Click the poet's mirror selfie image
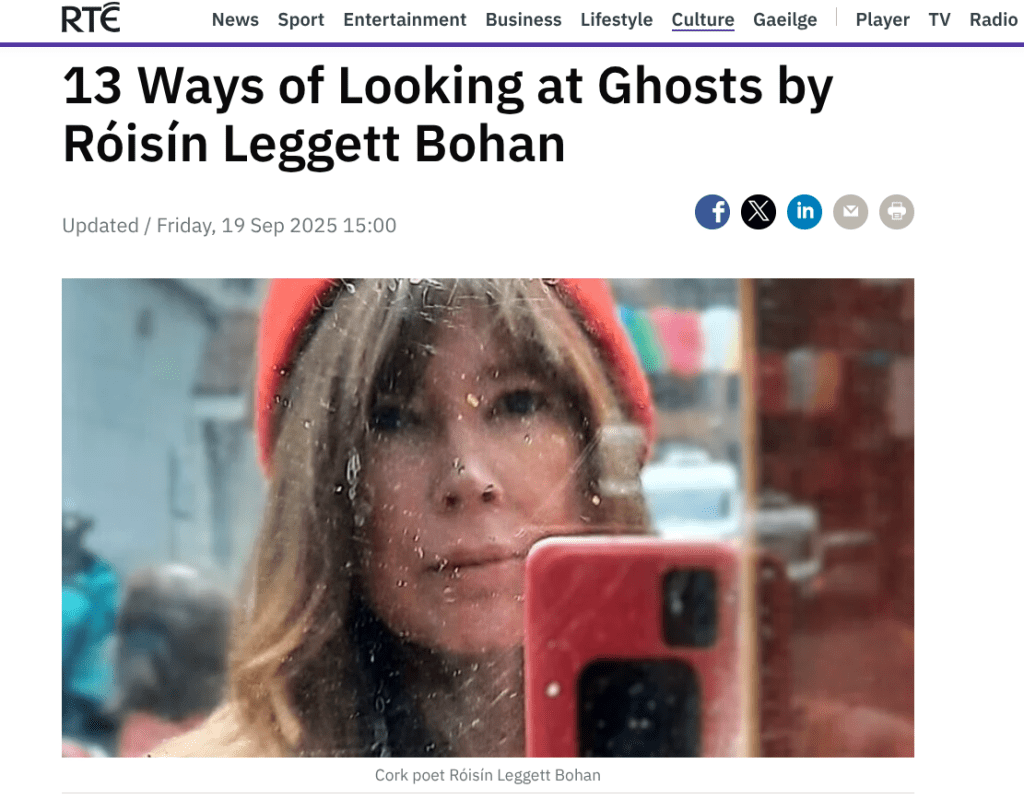Viewport: 1024px width, 799px height. (x=488, y=517)
